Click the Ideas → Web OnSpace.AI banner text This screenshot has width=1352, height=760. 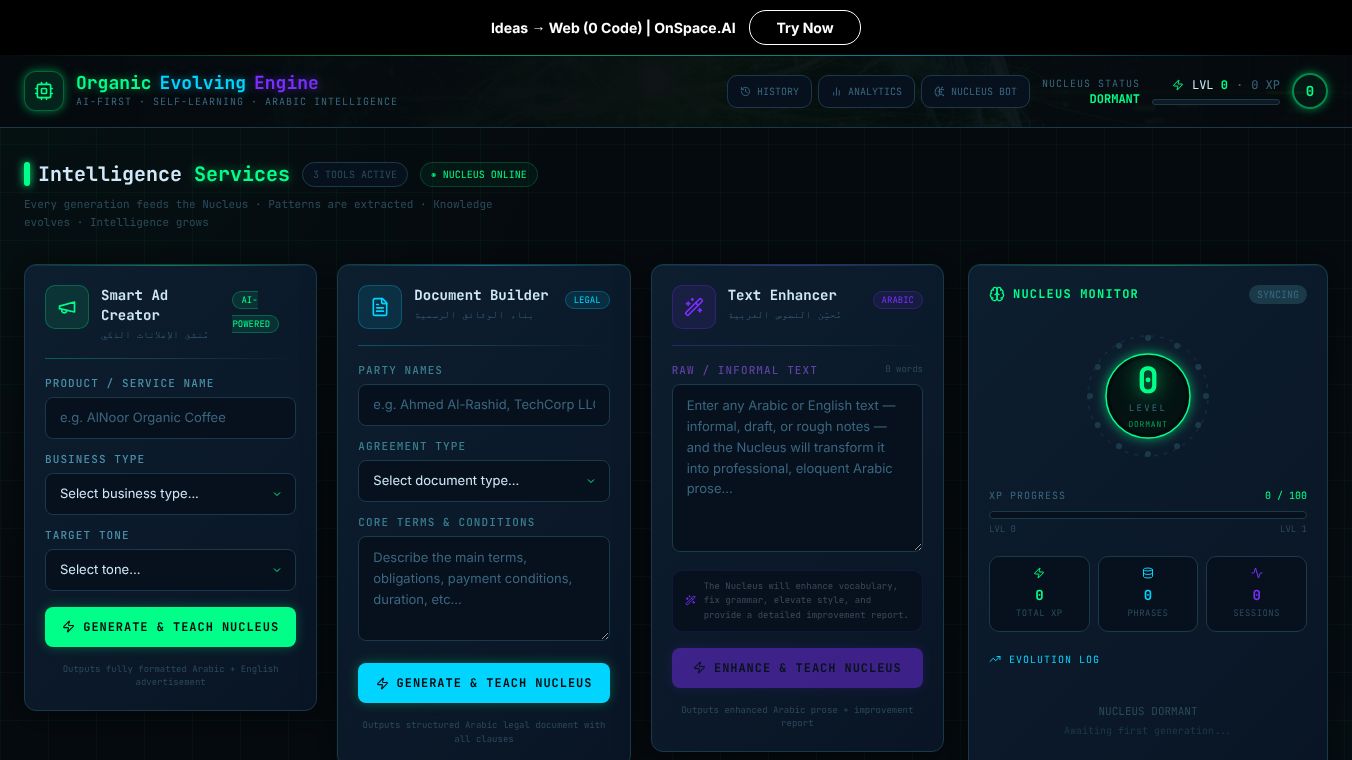pyautogui.click(x=613, y=28)
